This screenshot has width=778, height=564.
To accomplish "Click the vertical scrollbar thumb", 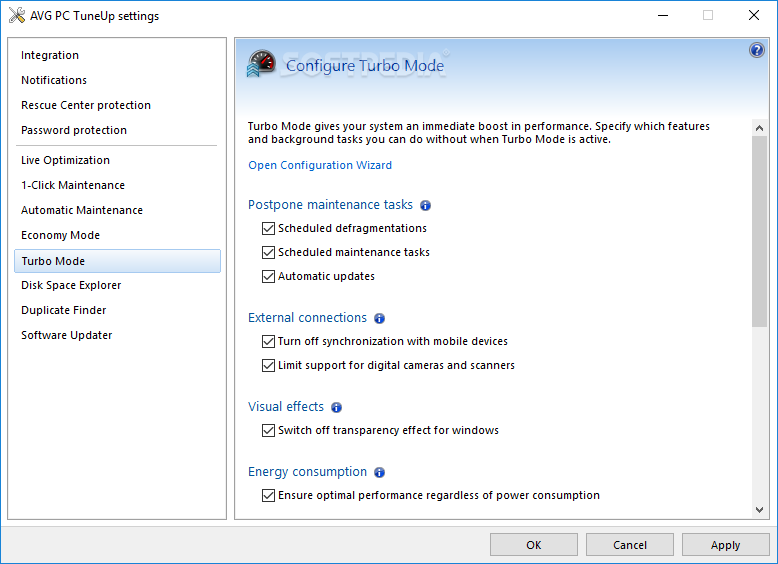I will [759, 232].
